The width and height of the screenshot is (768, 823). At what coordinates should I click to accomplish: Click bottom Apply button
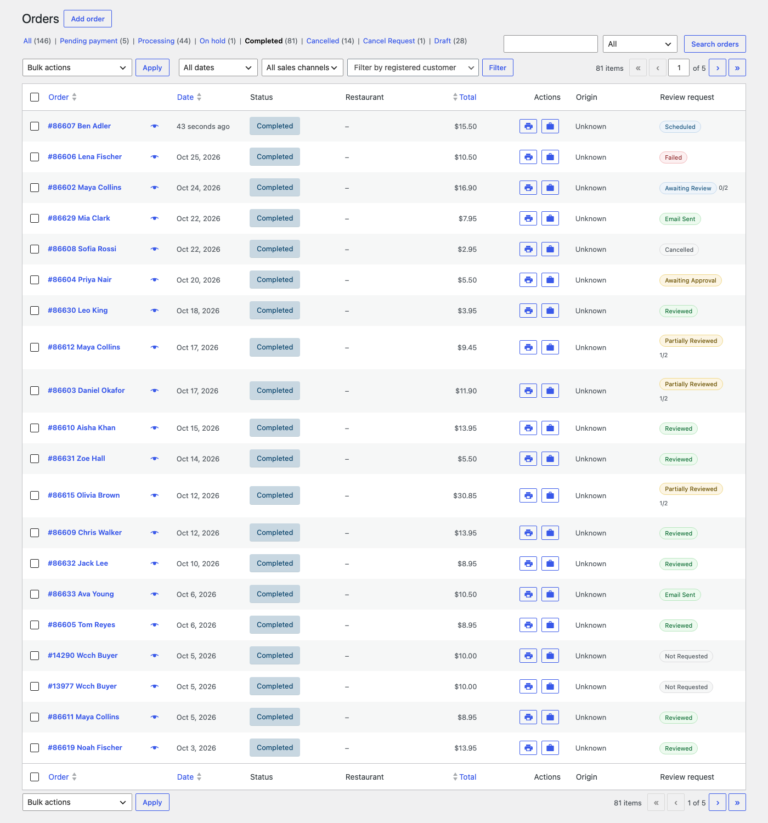point(152,803)
